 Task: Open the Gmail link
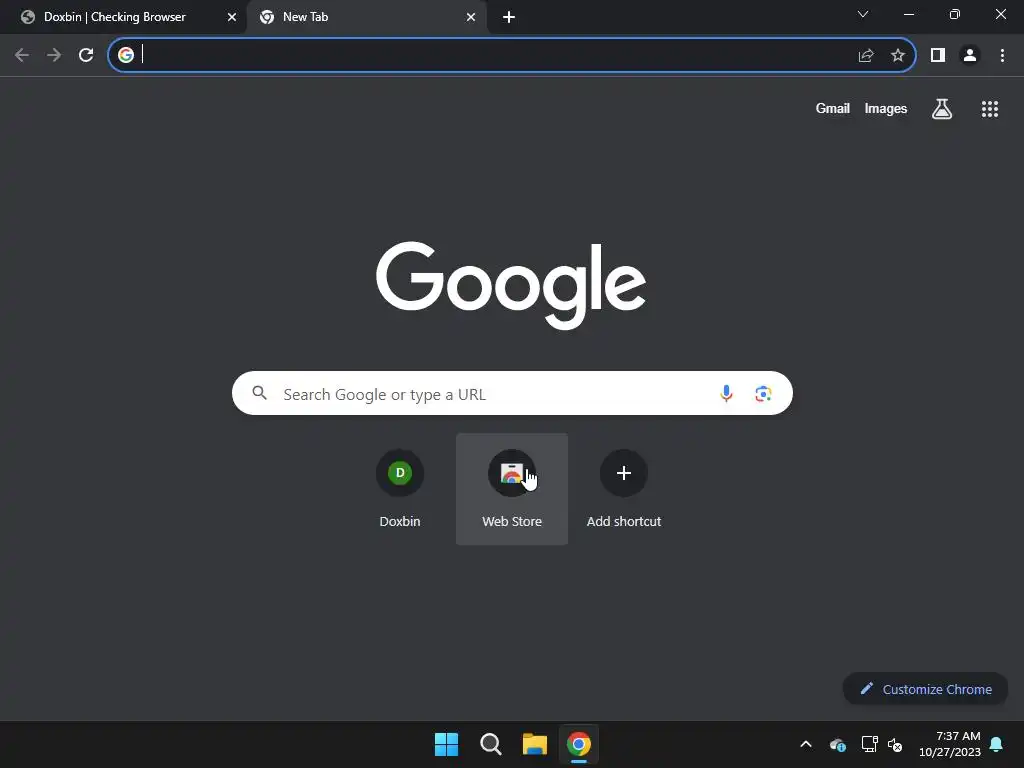[x=833, y=108]
